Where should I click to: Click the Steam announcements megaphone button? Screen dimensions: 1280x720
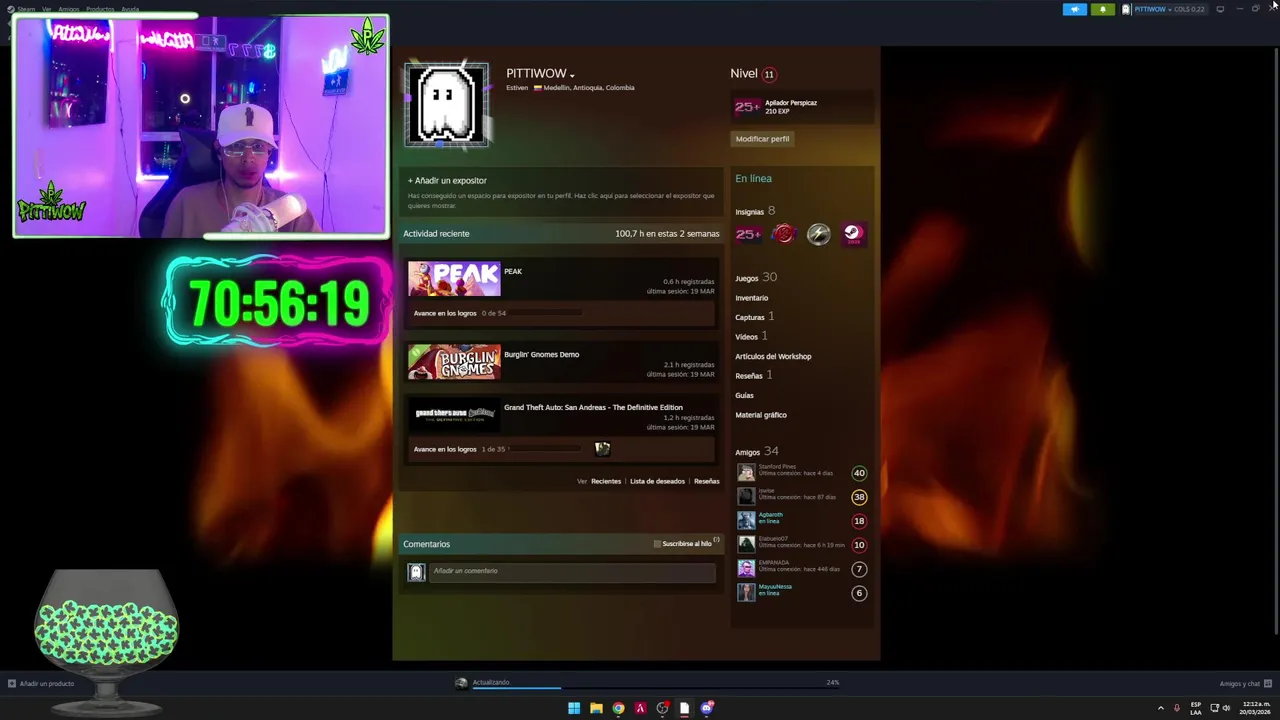[1075, 9]
